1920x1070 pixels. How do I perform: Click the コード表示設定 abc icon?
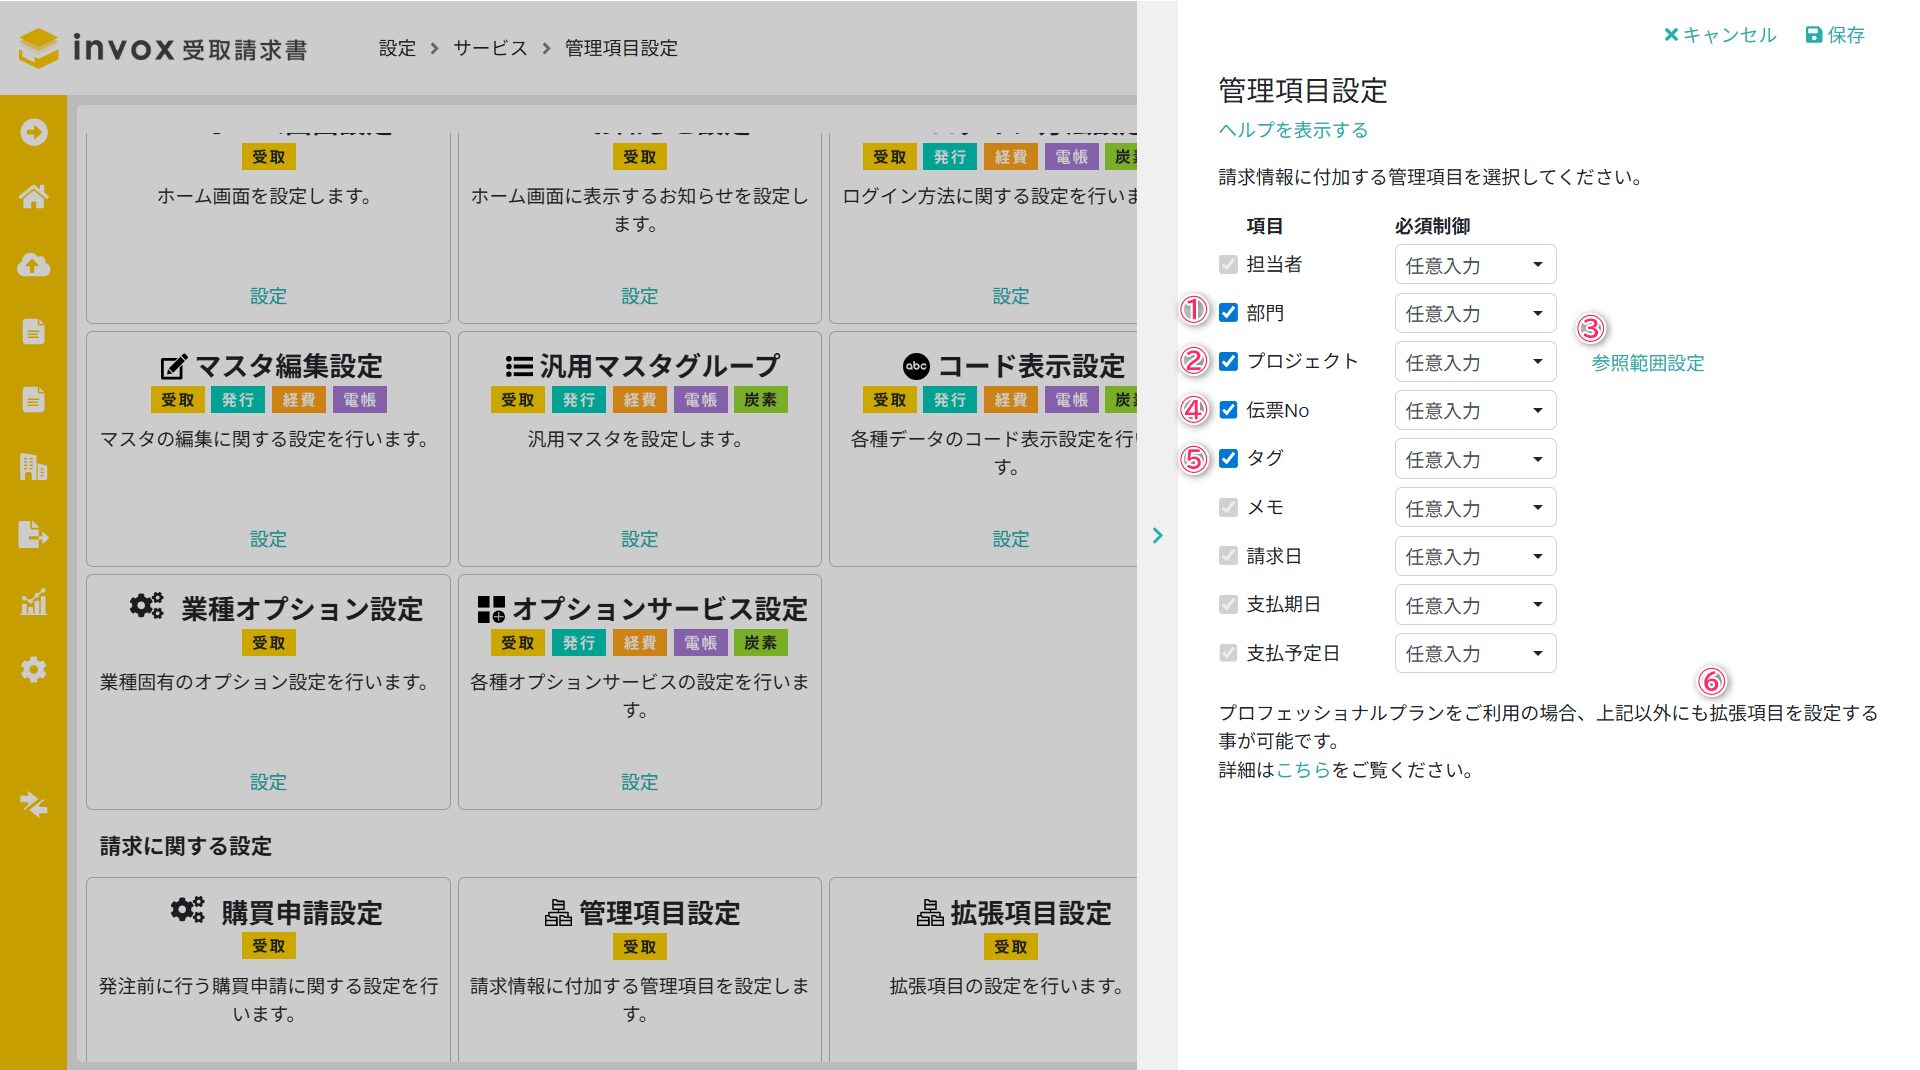[916, 366]
